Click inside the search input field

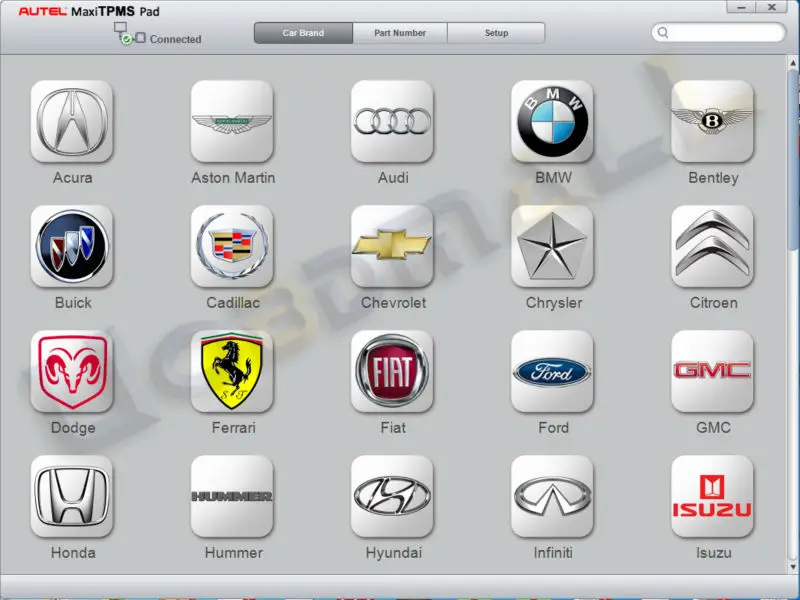(x=718, y=33)
